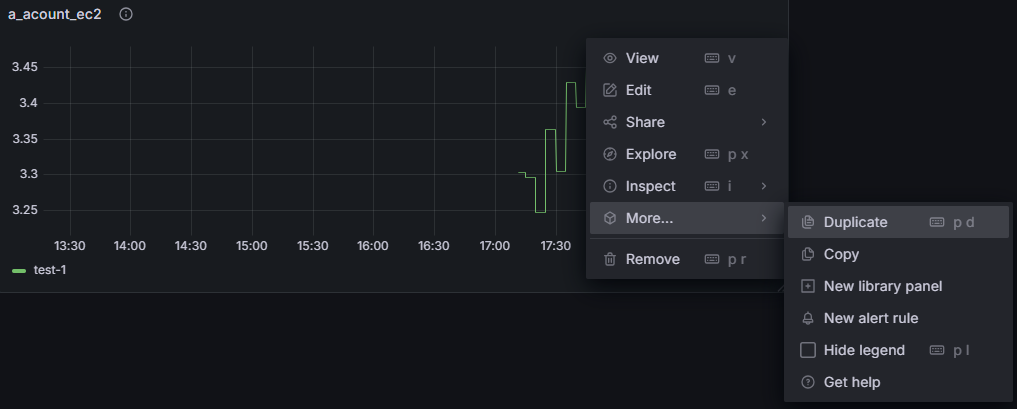Click the share nodes icon
The height and width of the screenshot is (409, 1017).
pyautogui.click(x=610, y=122)
